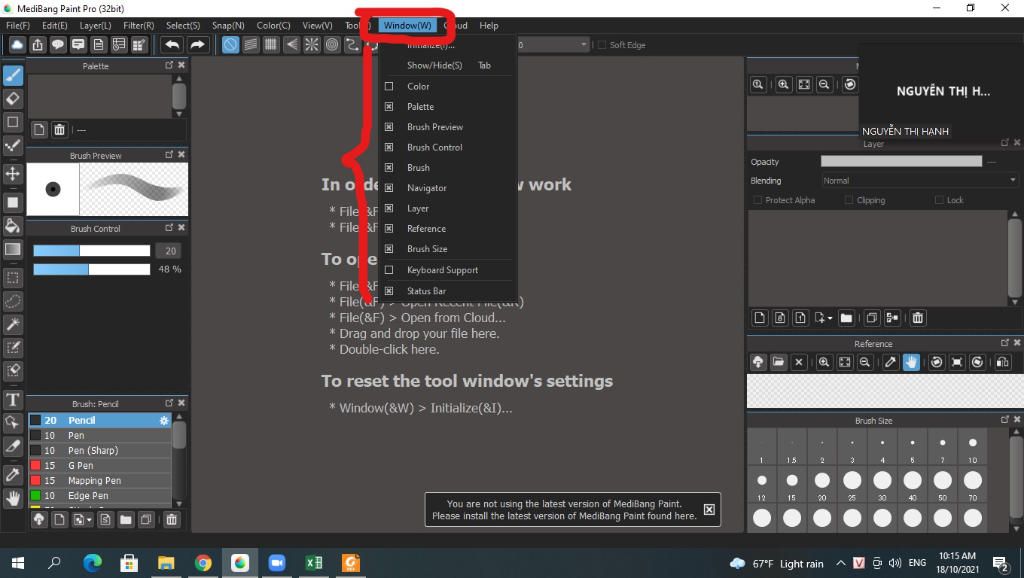Open the Help menu
Screen dimensions: 1024x578
tap(488, 25)
